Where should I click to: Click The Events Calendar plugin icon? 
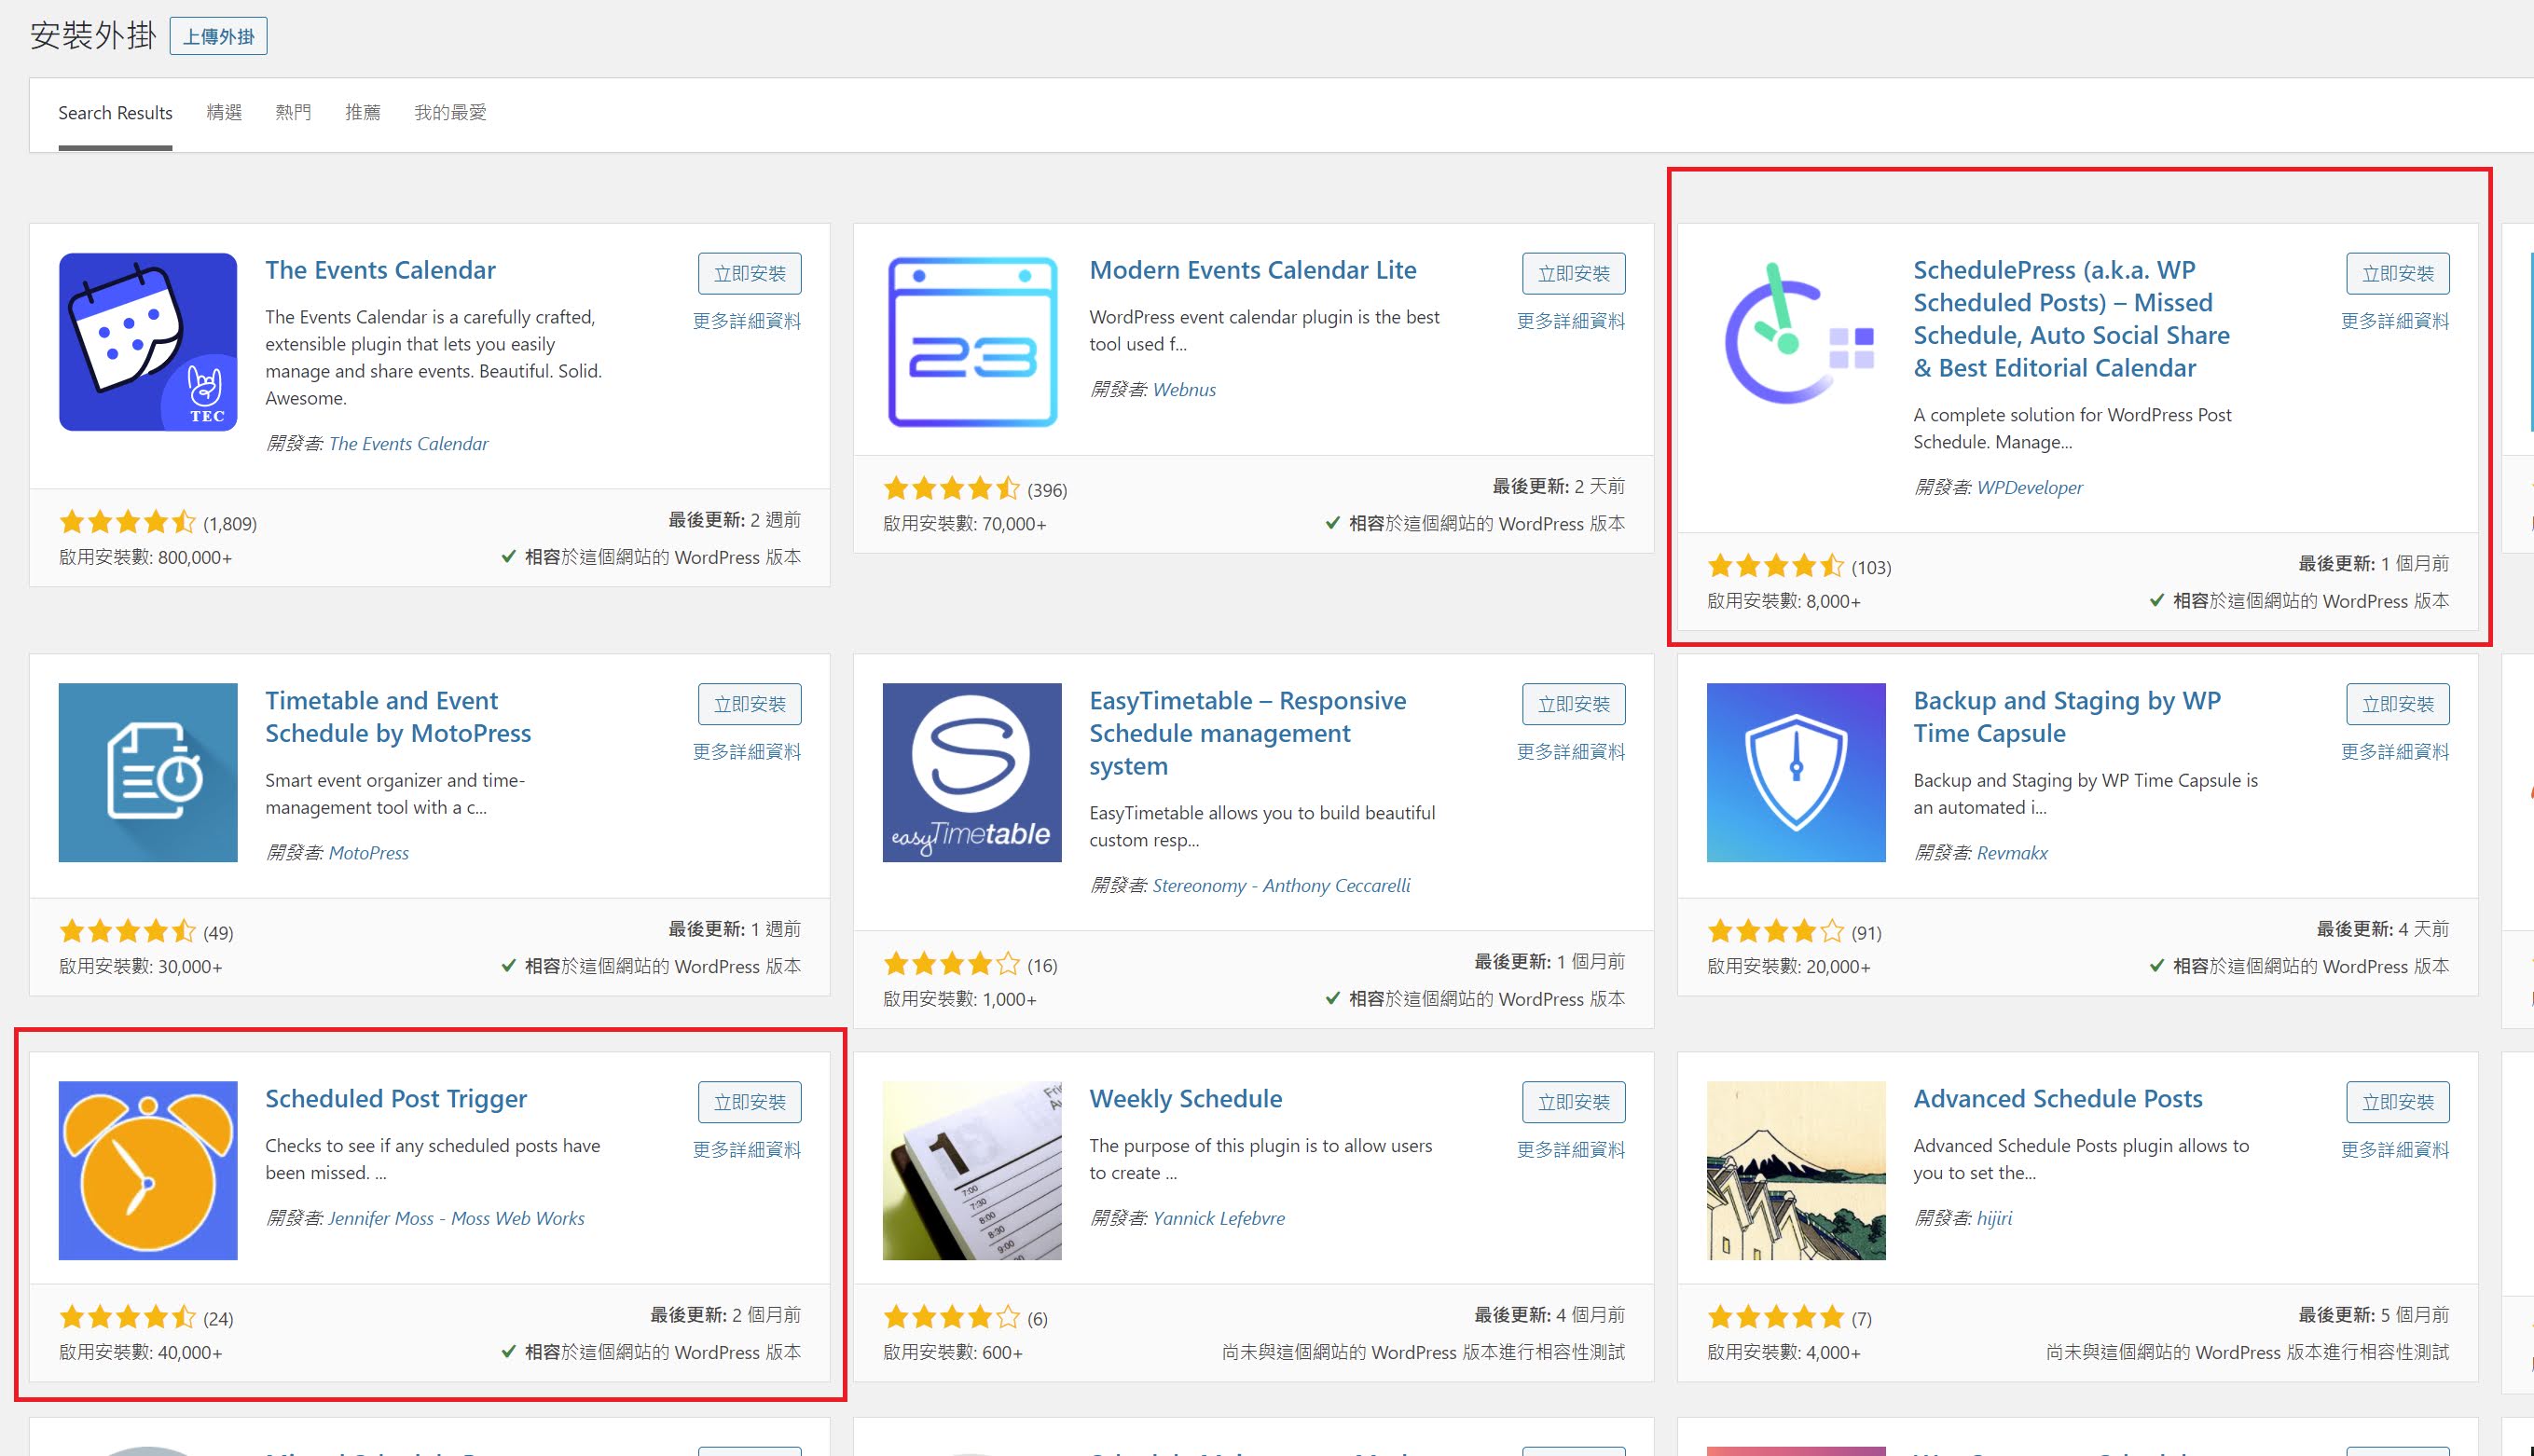(x=148, y=342)
